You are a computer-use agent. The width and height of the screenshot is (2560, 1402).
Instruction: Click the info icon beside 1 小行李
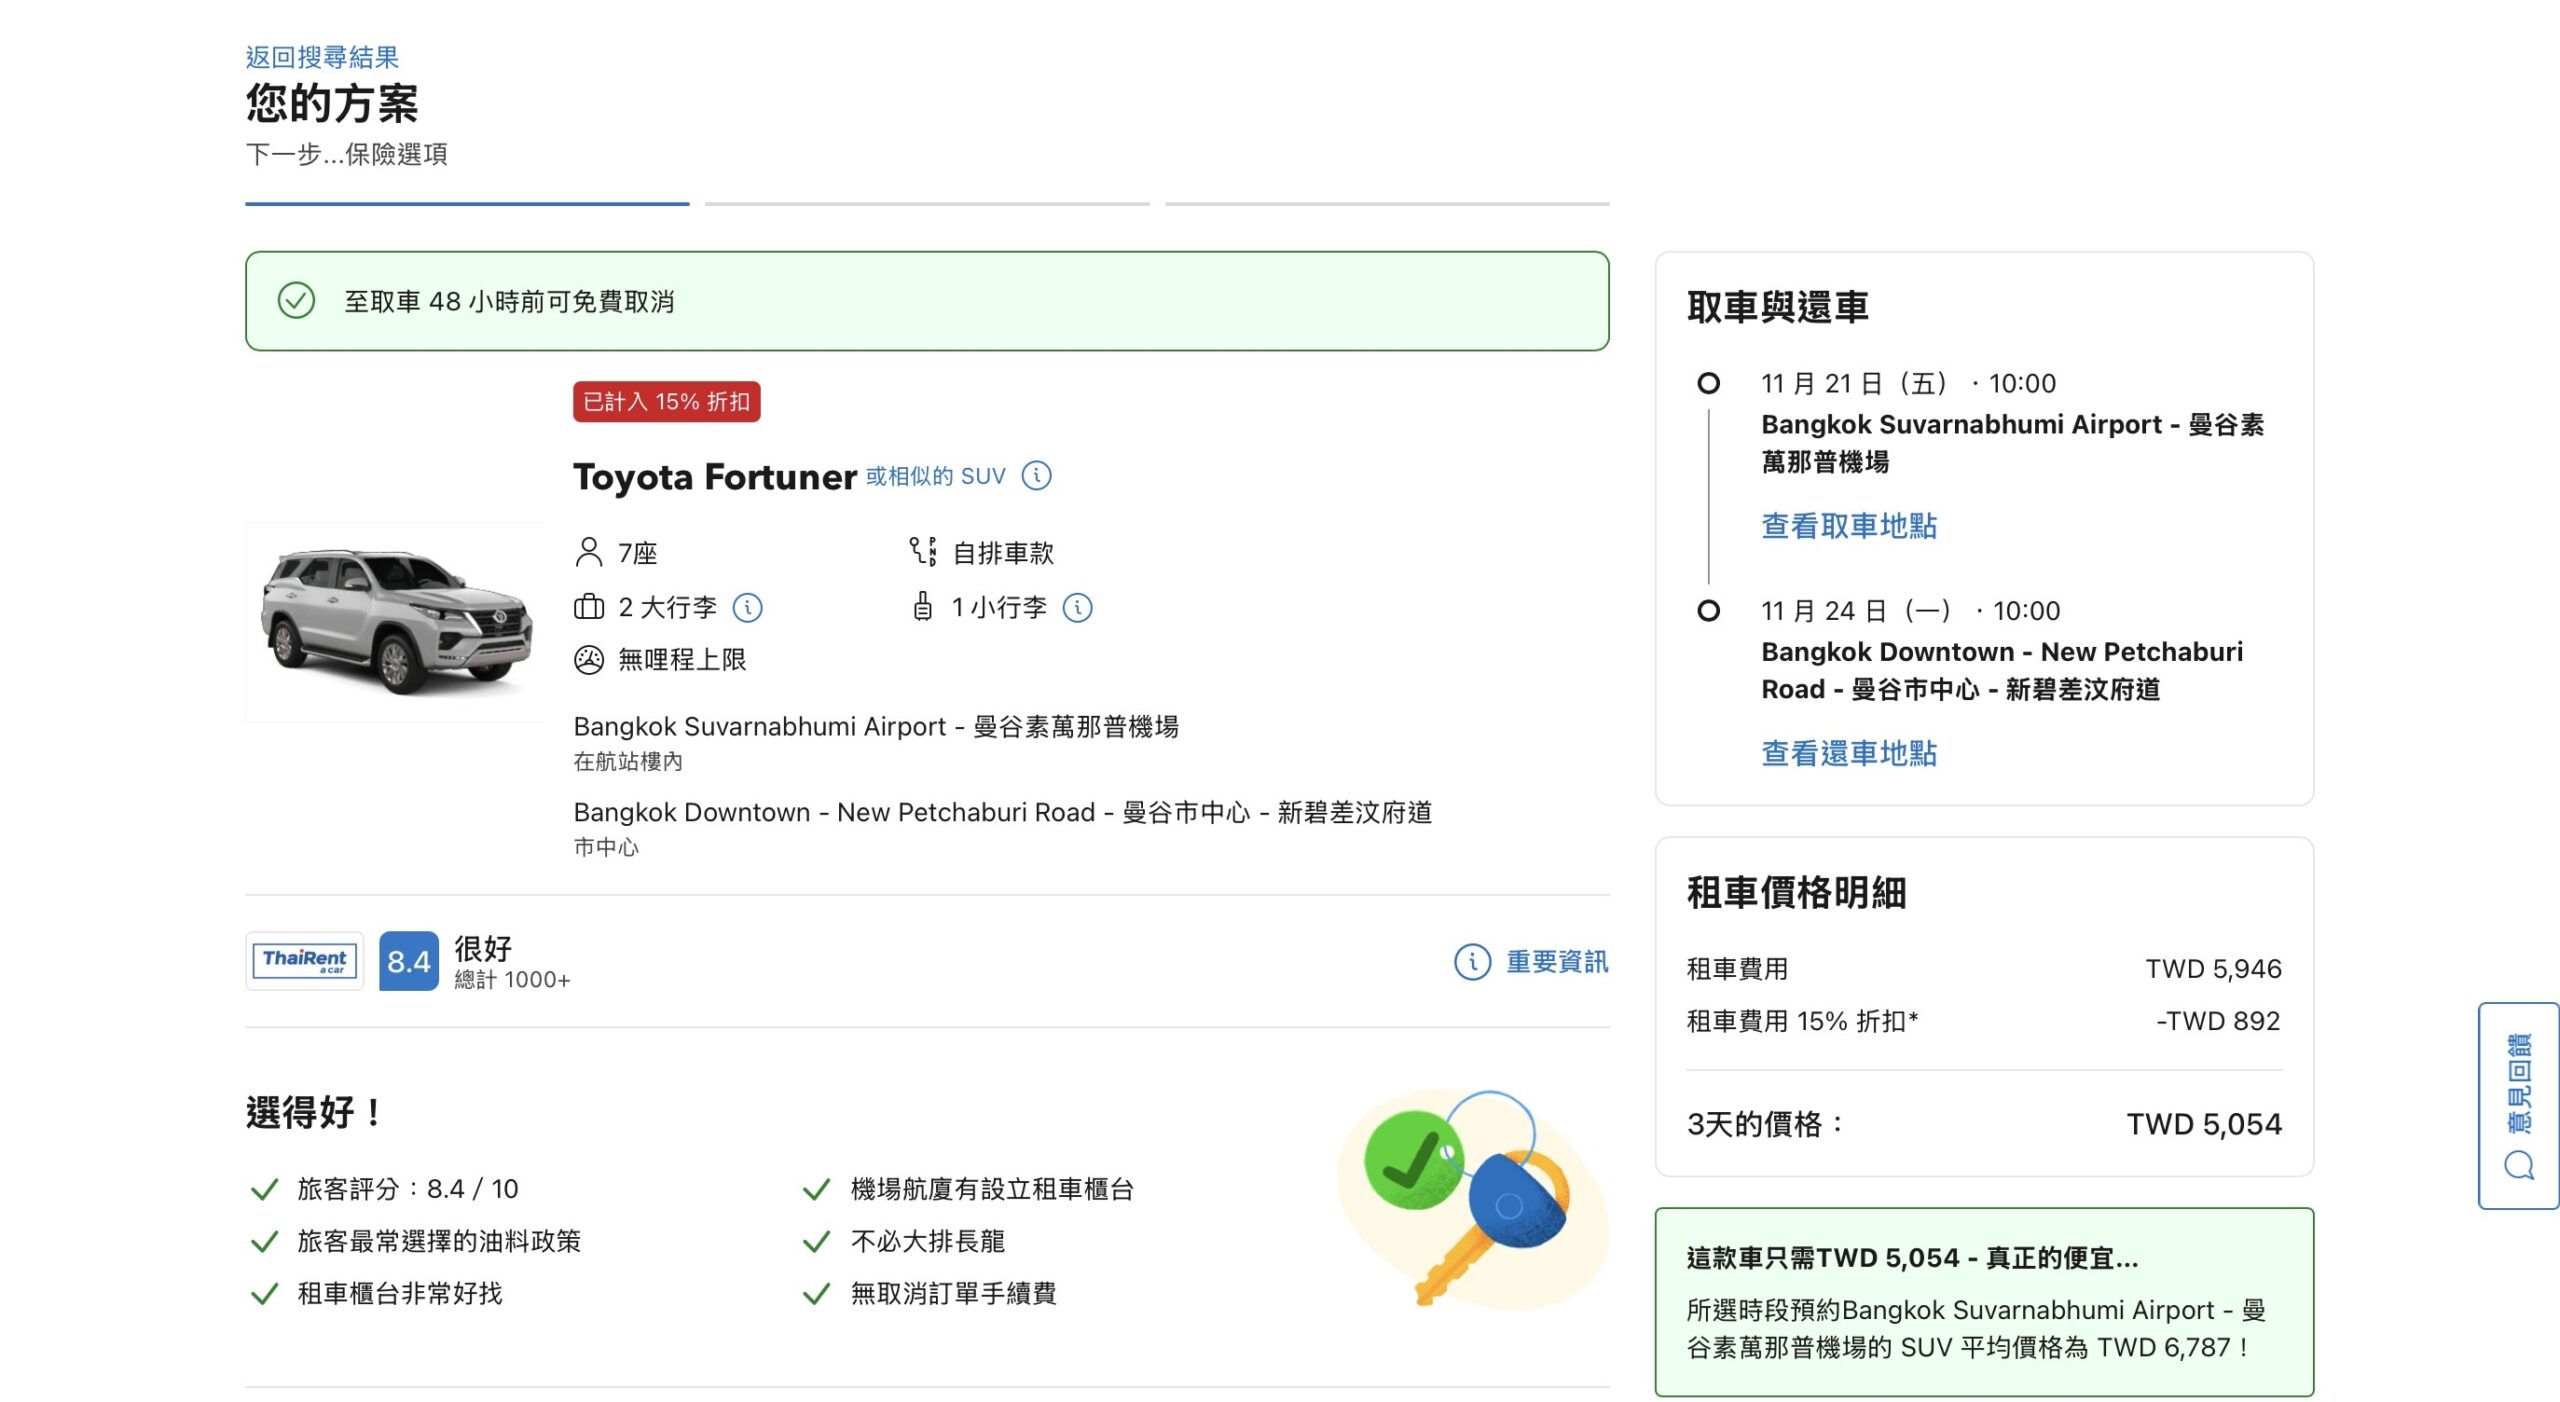1077,607
